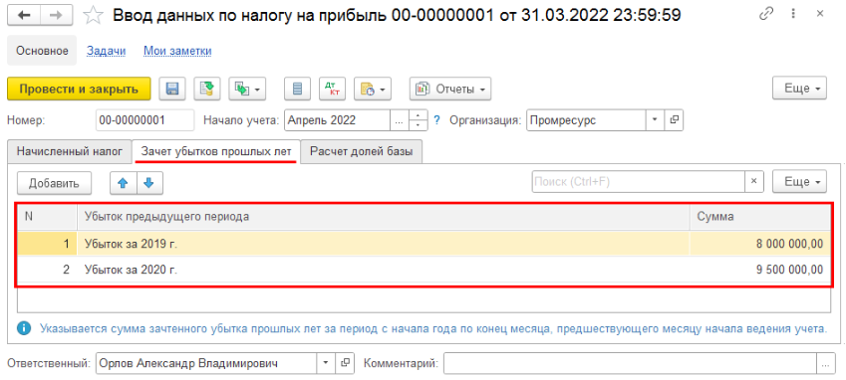
Task: Open the reminder clock dropdown button
Action: [x=372, y=89]
